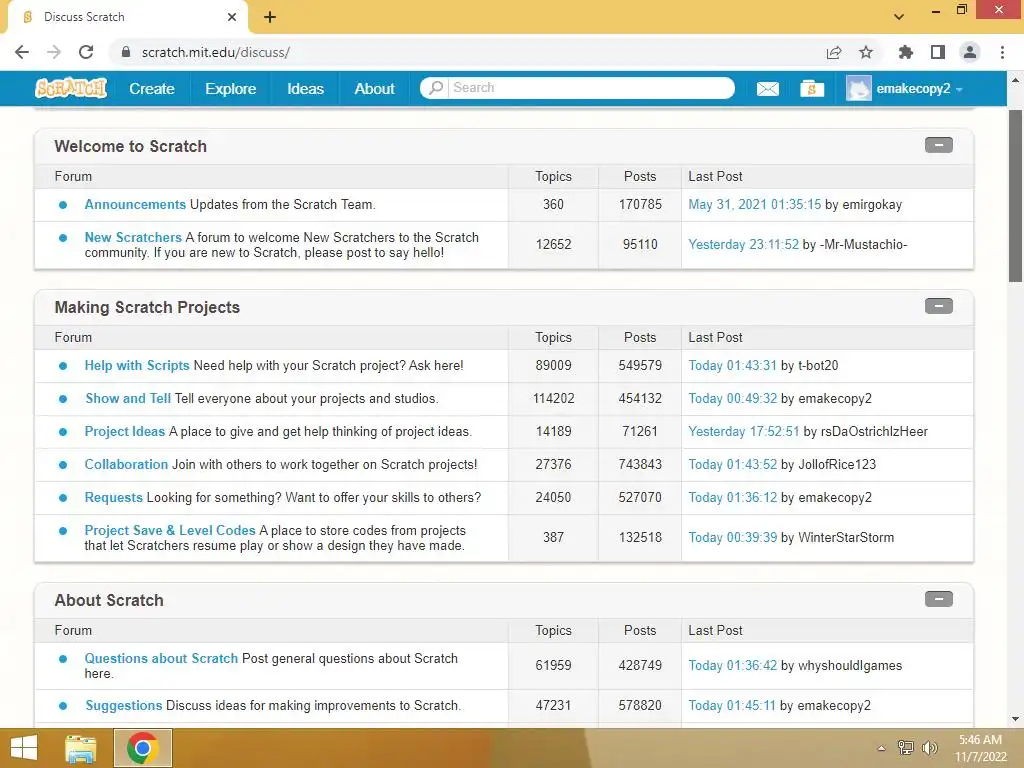This screenshot has width=1024, height=768.
Task: Click the scrollbar down arrow
Action: pos(1016,719)
